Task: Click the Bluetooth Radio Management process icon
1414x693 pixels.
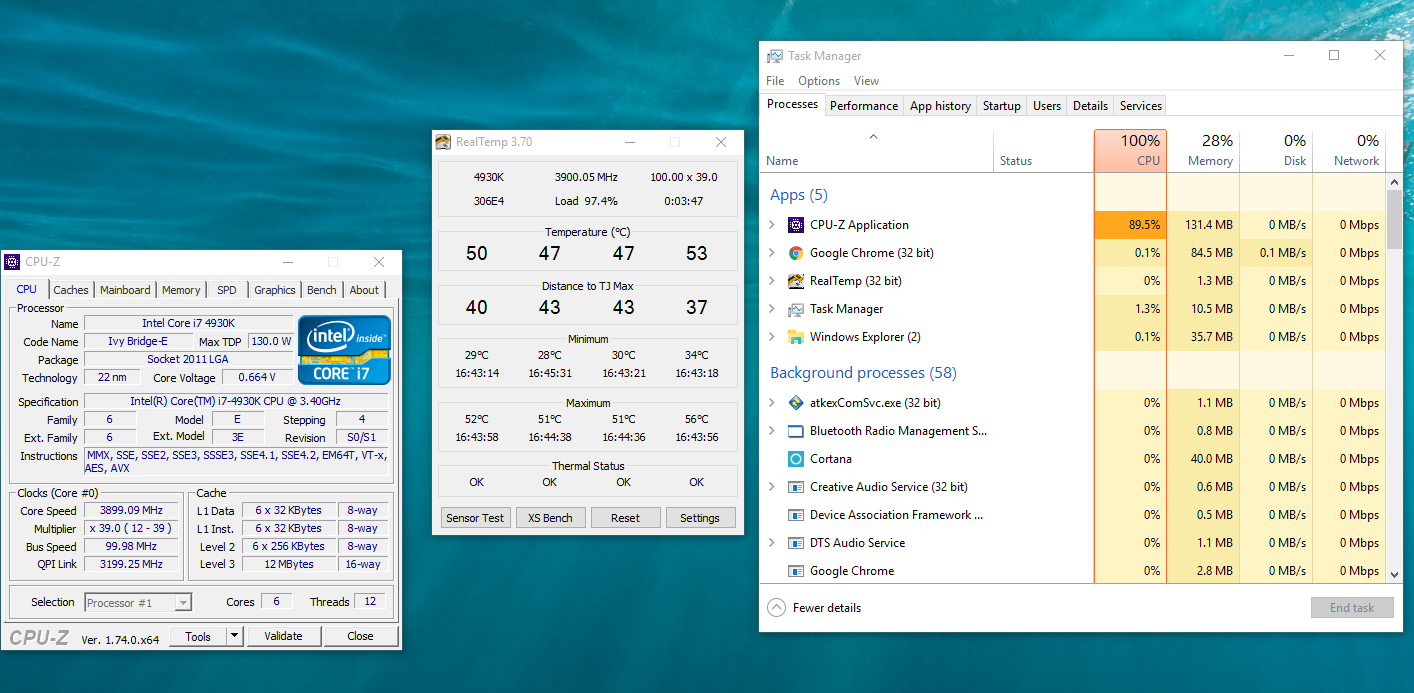Action: pyautogui.click(x=796, y=431)
